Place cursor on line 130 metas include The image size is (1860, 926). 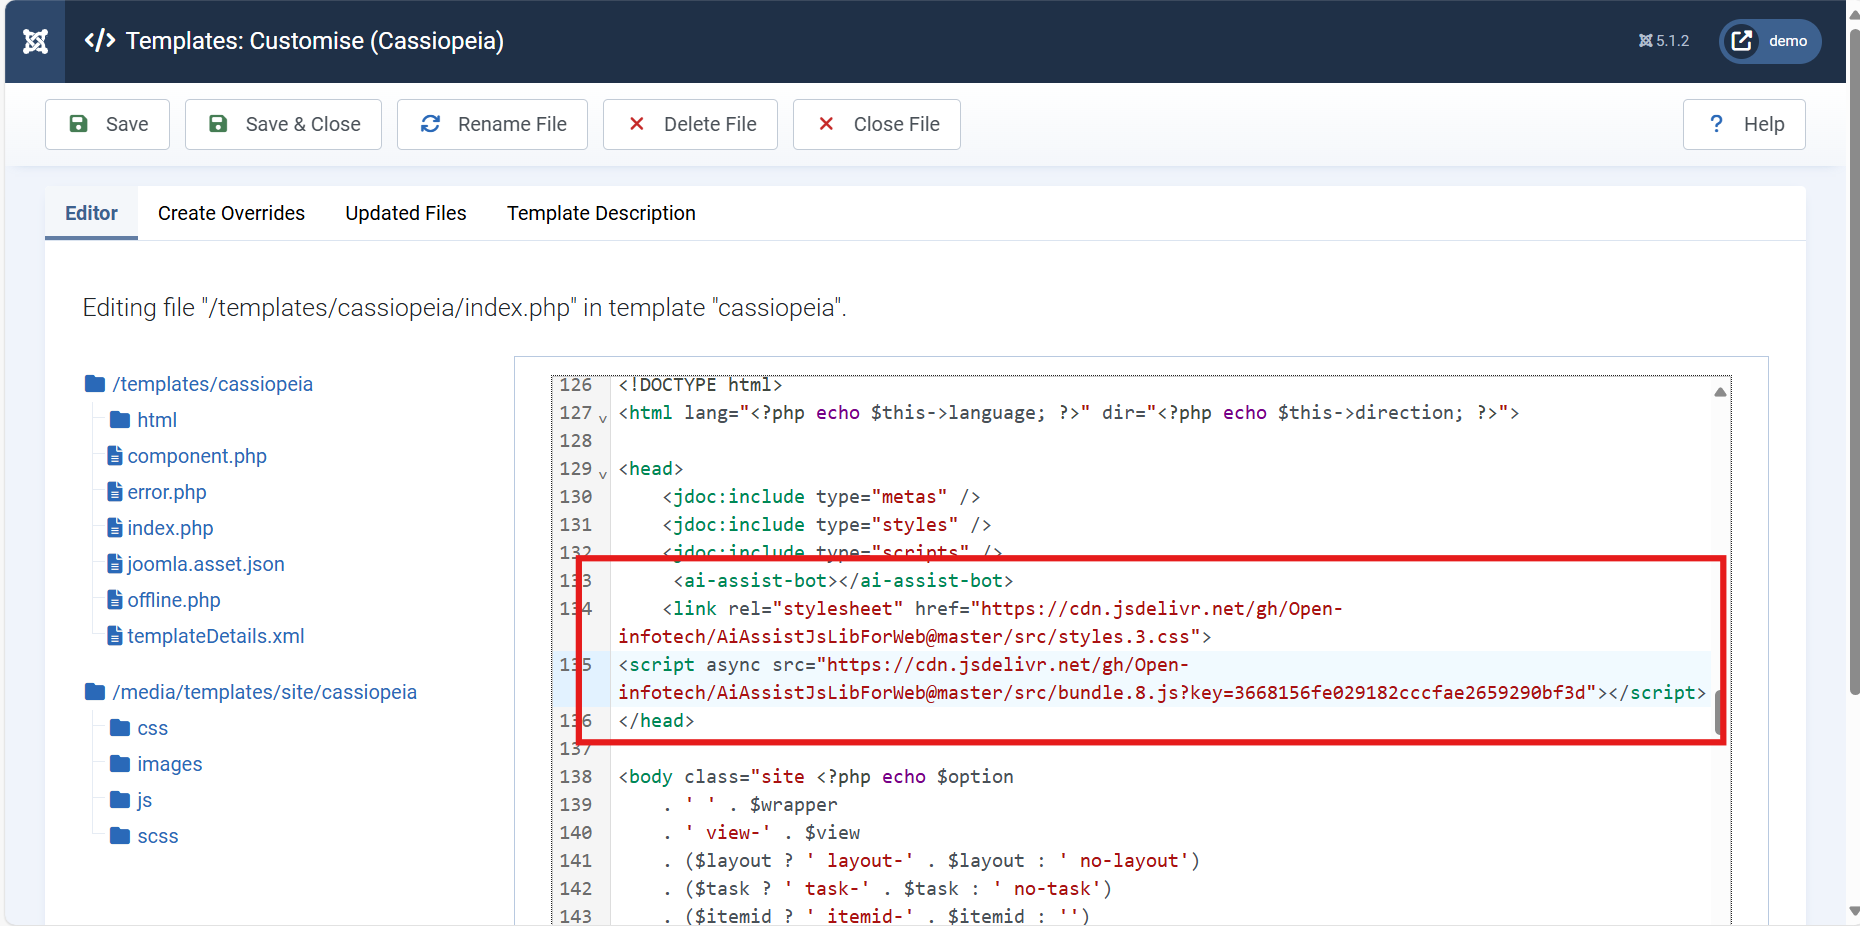[821, 497]
